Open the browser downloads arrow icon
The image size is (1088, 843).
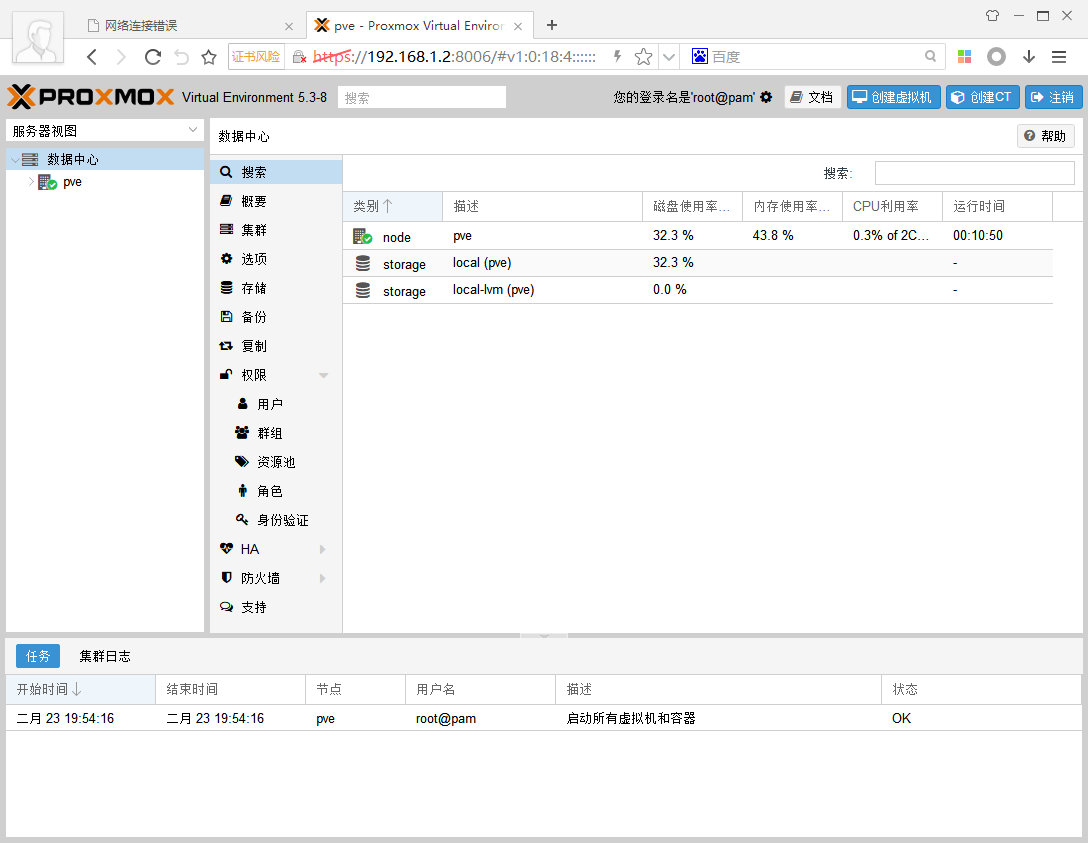(1028, 57)
